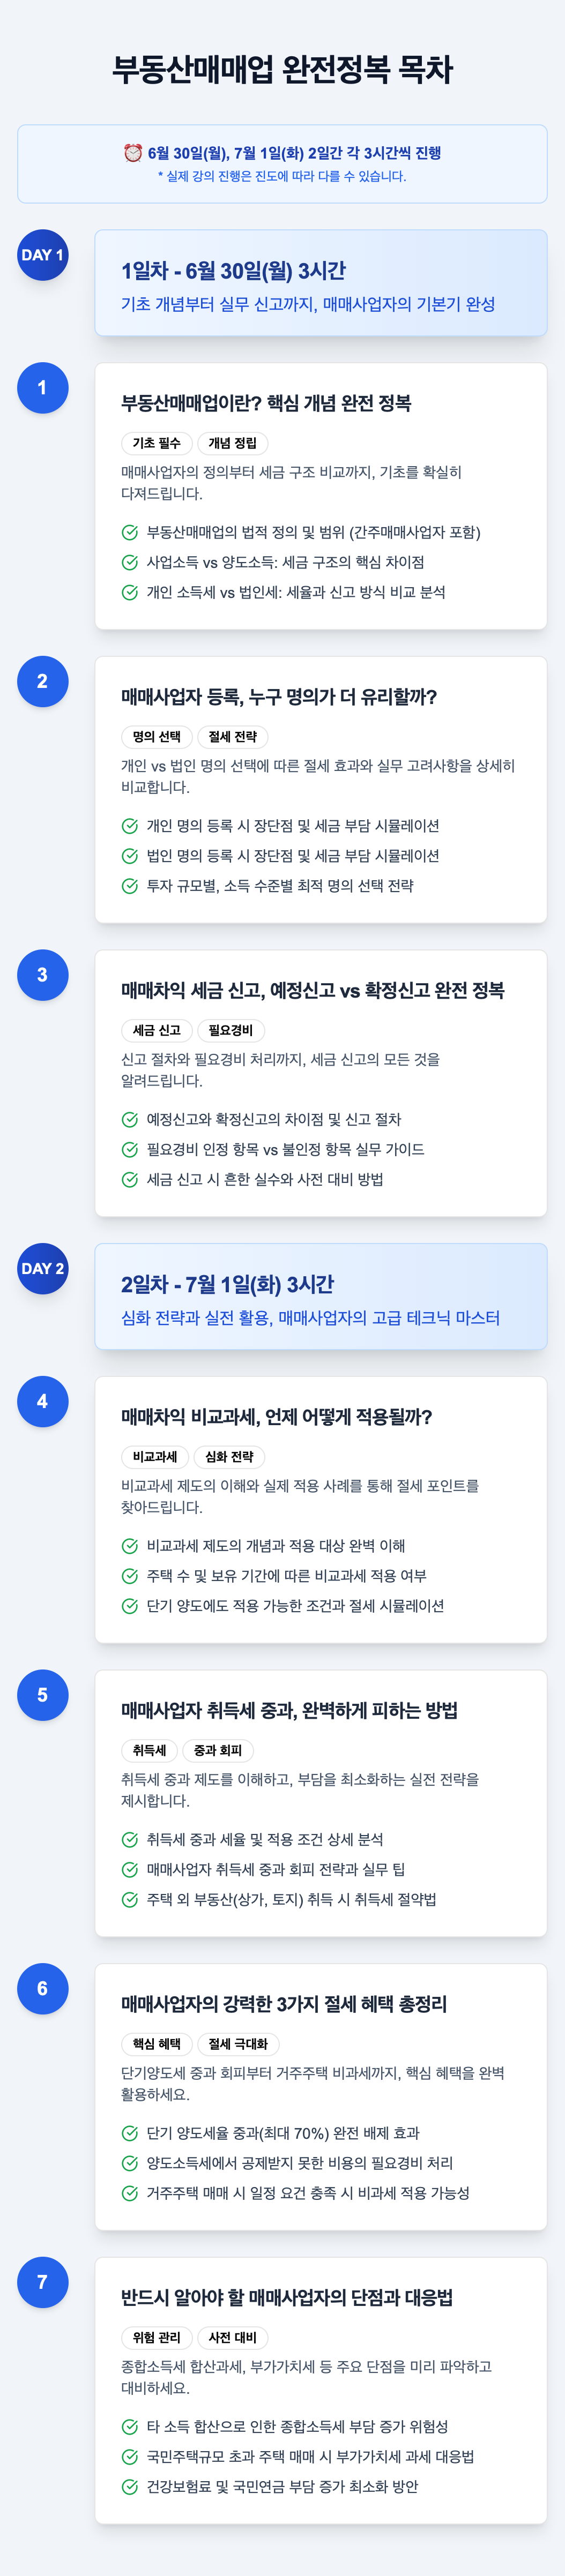Click the 기초 필수 tag

[157, 443]
